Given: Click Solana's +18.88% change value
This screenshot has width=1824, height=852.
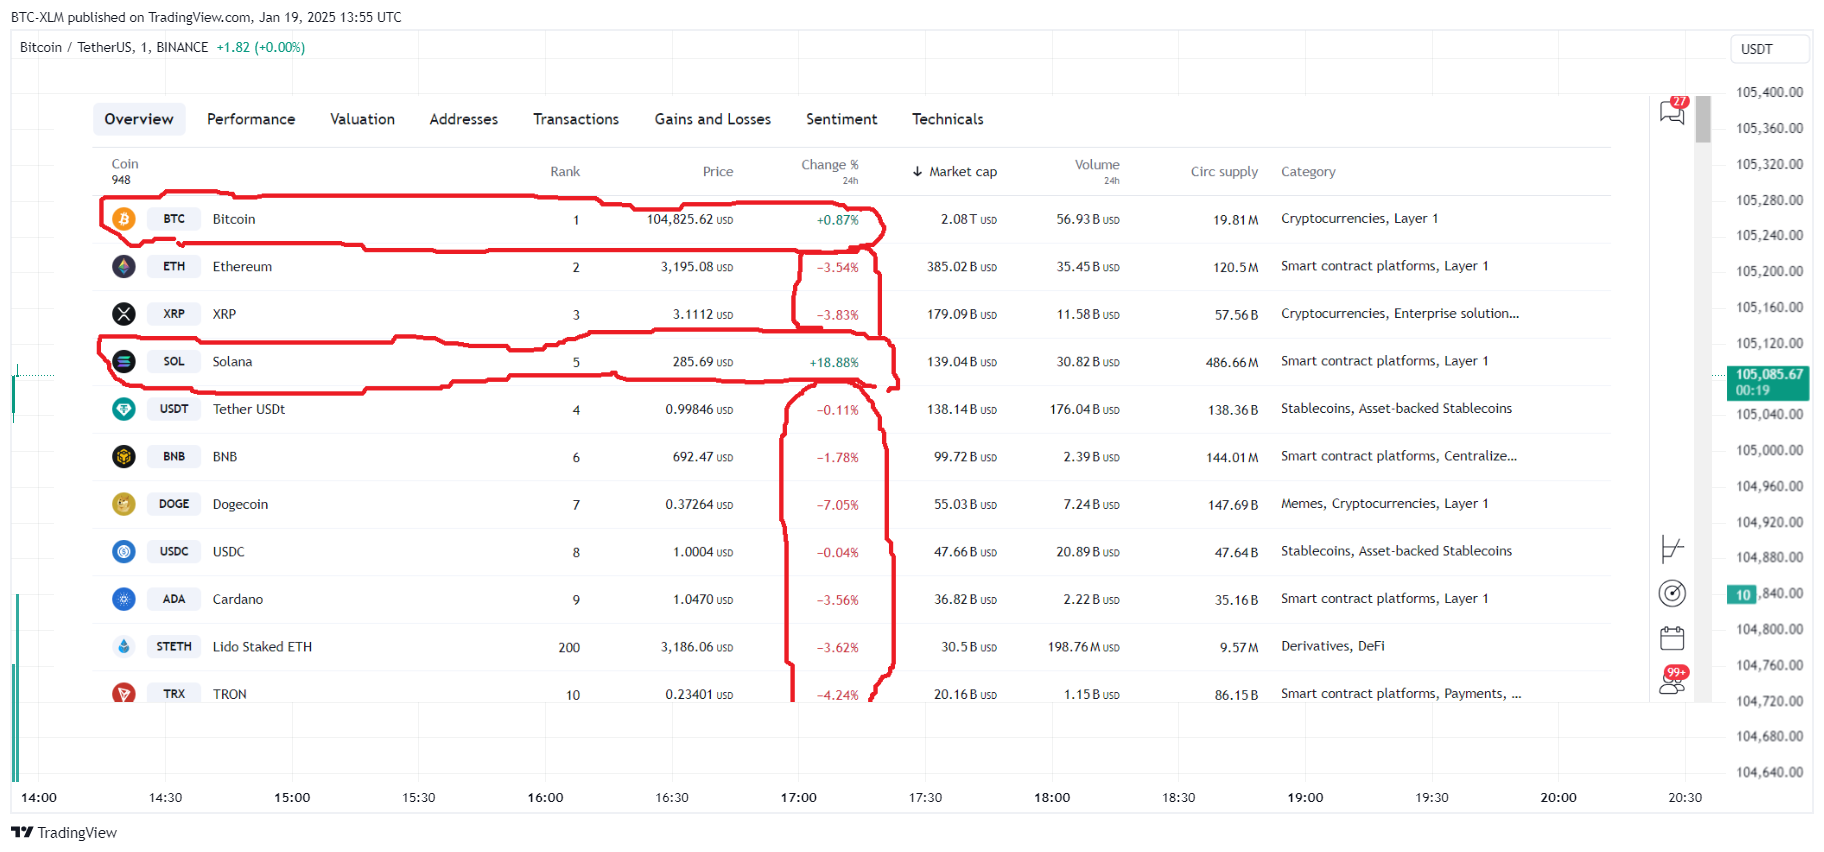Looking at the screenshot, I should (x=834, y=363).
